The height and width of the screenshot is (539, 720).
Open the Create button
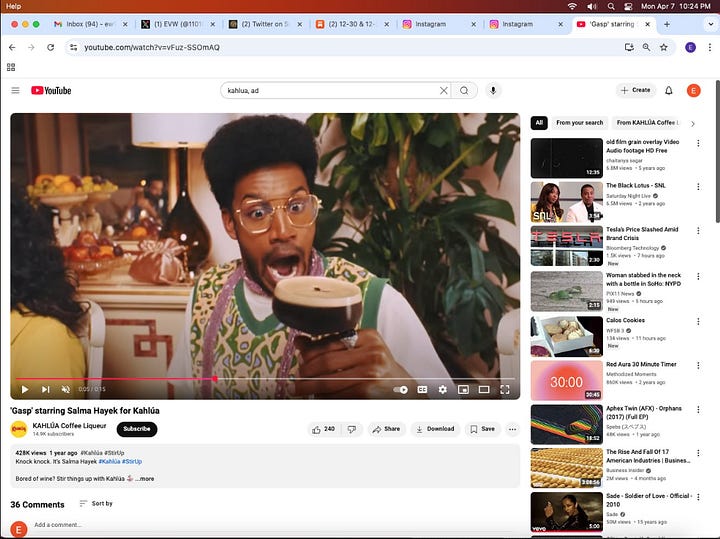636,90
